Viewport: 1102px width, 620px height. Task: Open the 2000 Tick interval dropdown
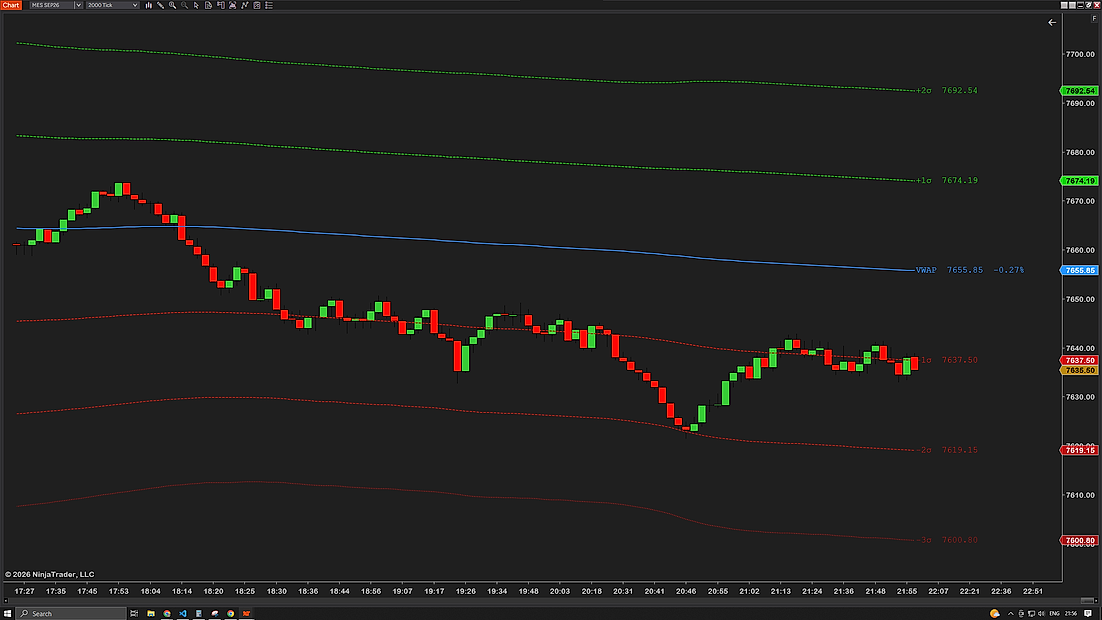(112, 5)
